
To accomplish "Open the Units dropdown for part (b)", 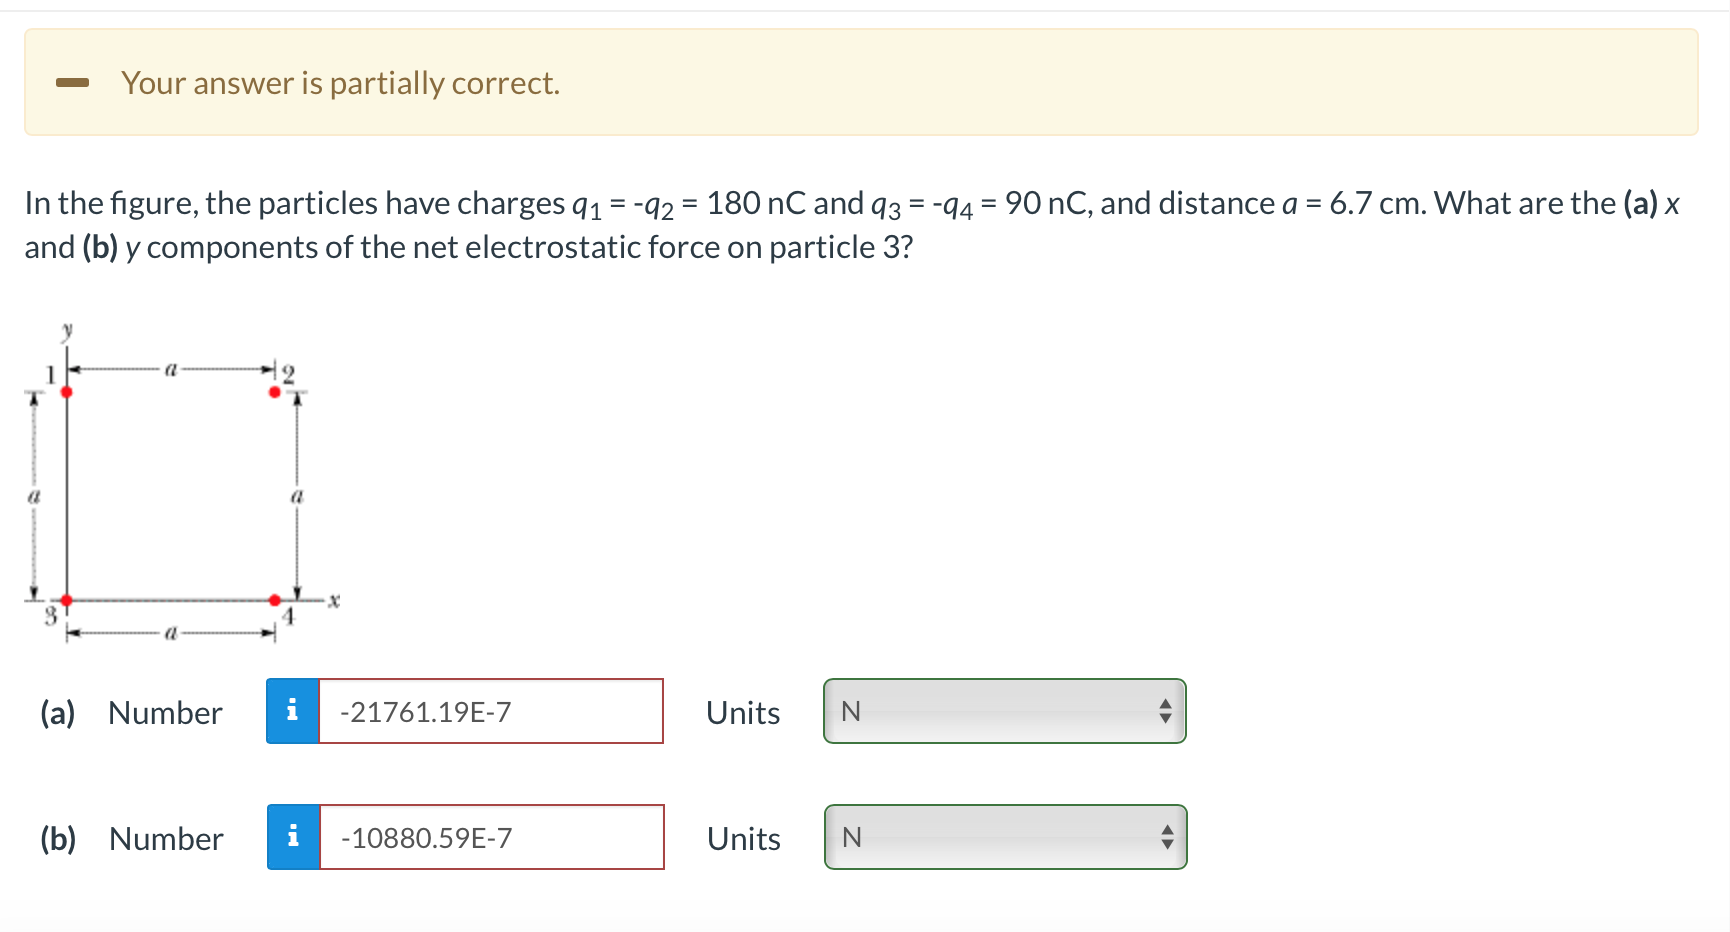I will (1006, 837).
